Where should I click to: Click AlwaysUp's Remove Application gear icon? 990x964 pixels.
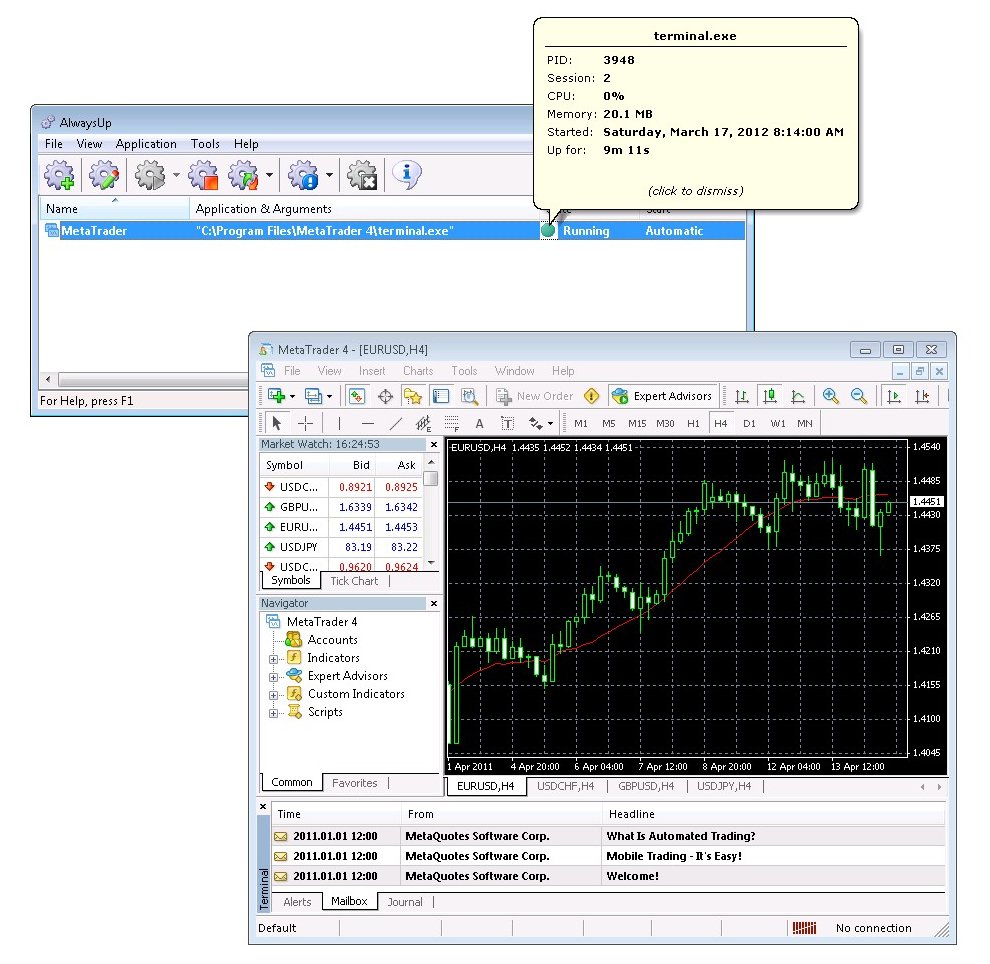point(362,175)
